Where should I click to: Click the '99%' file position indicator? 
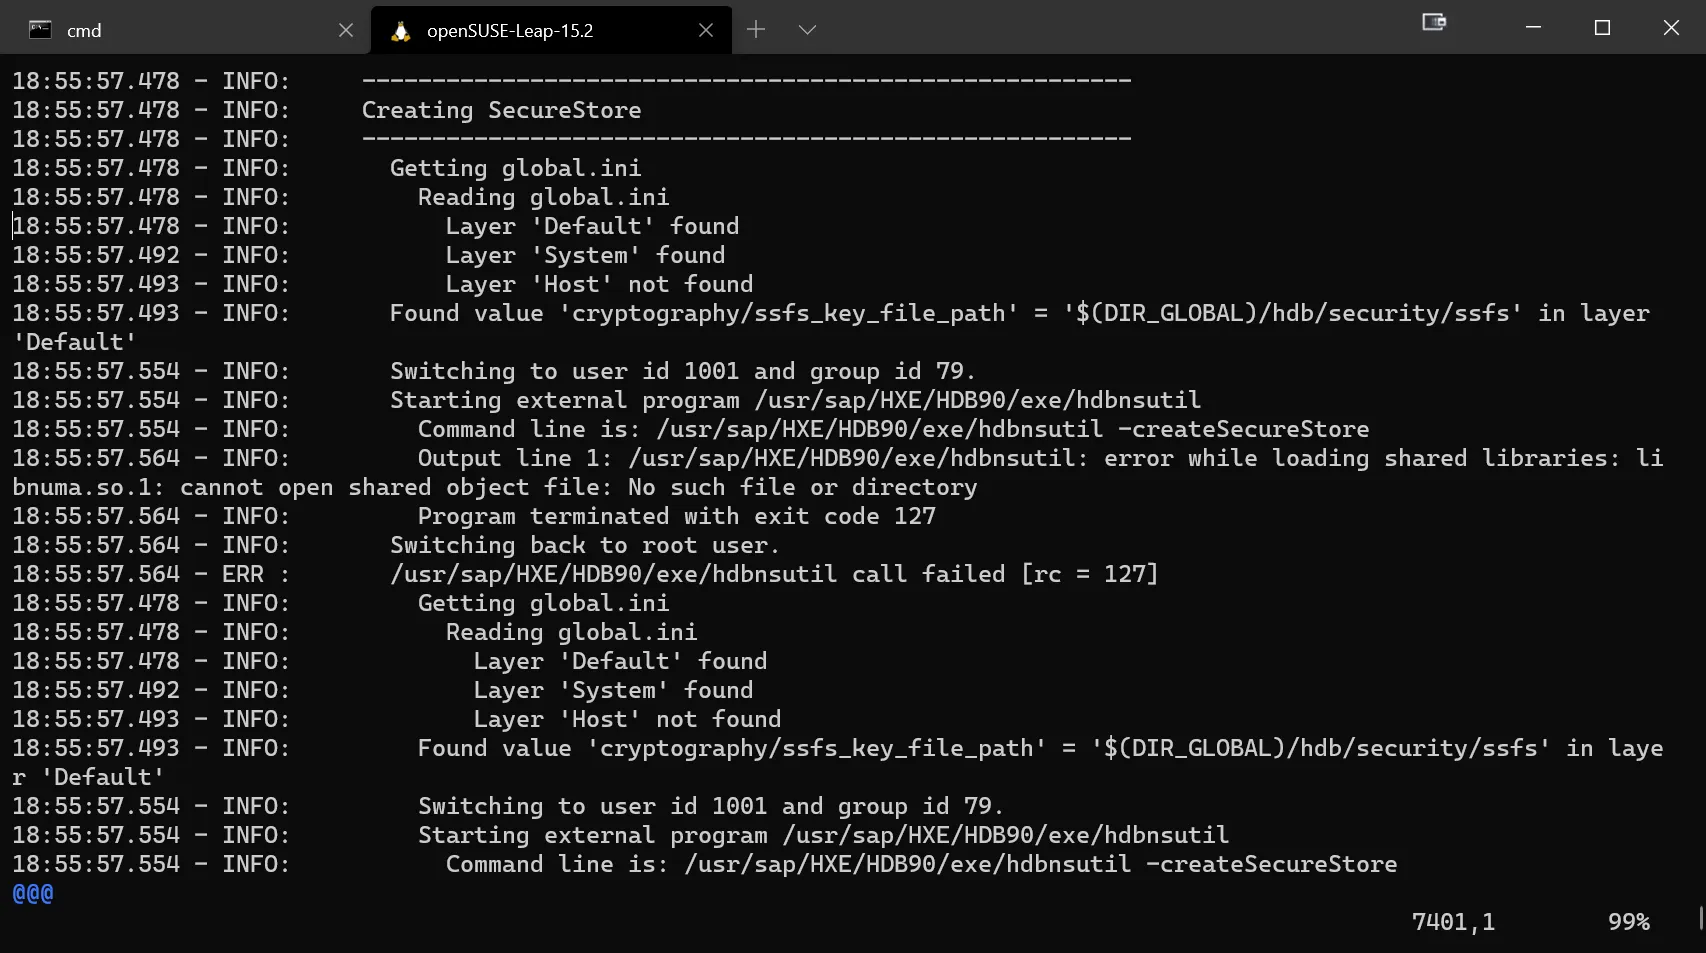click(1628, 922)
